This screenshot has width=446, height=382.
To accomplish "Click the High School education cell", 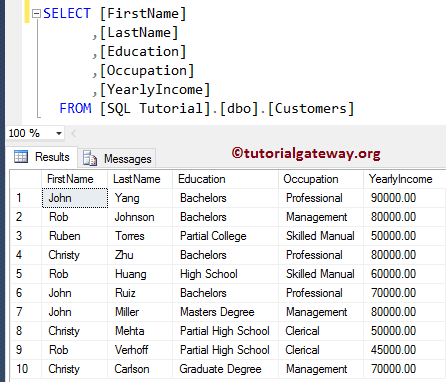I will [x=226, y=274].
